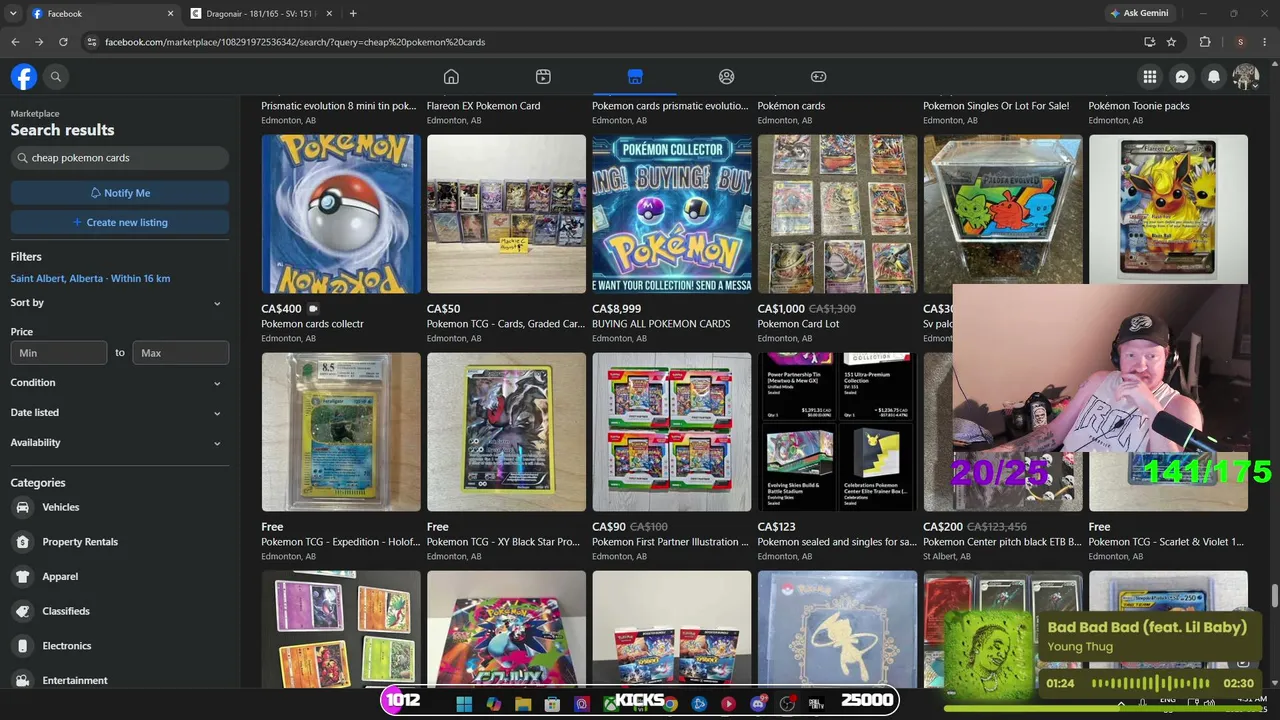
Task: Click the Facebook logo
Action: (24, 77)
